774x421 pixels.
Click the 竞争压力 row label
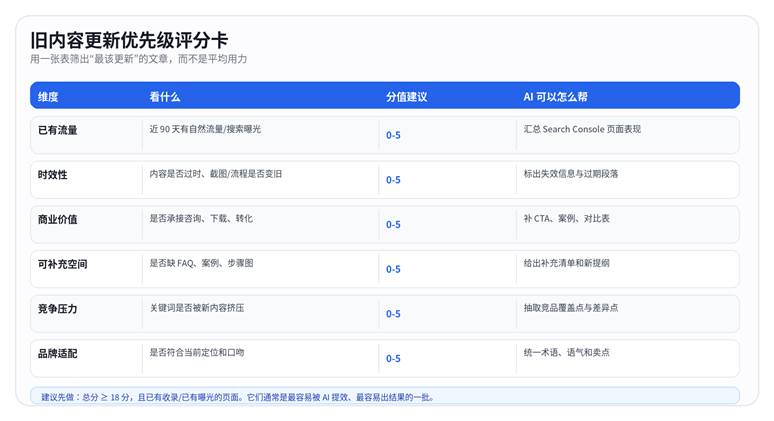pos(58,309)
